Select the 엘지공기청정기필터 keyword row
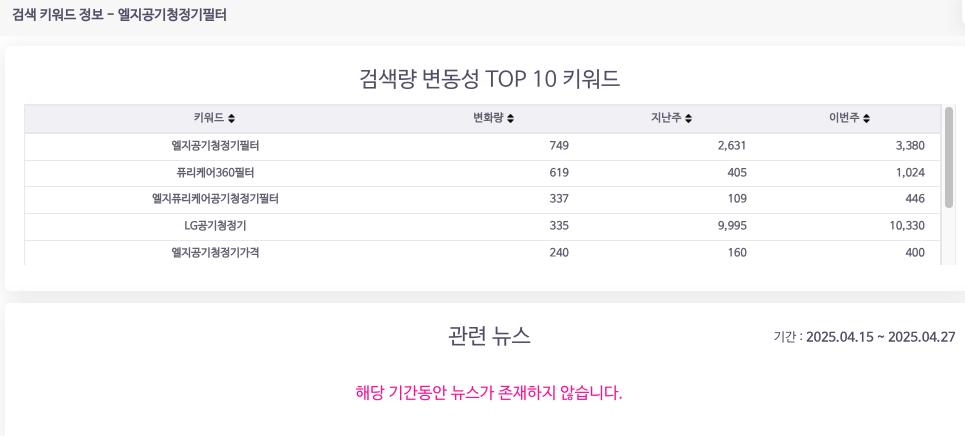Image resolution: width=965 pixels, height=436 pixels. point(215,146)
